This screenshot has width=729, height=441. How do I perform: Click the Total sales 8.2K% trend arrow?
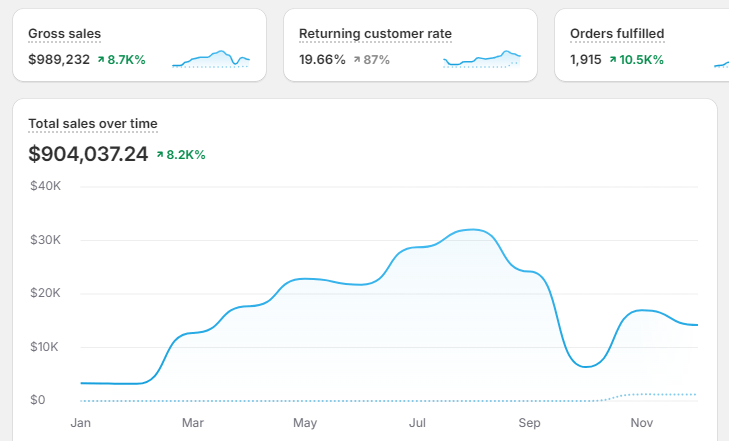pos(160,155)
